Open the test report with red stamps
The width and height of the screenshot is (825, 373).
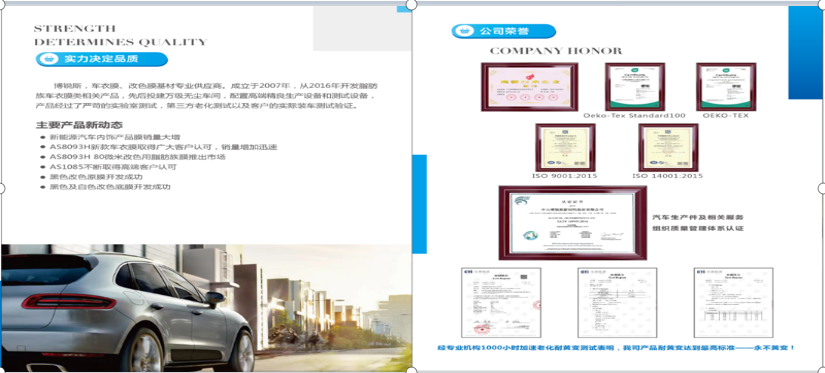(501, 303)
